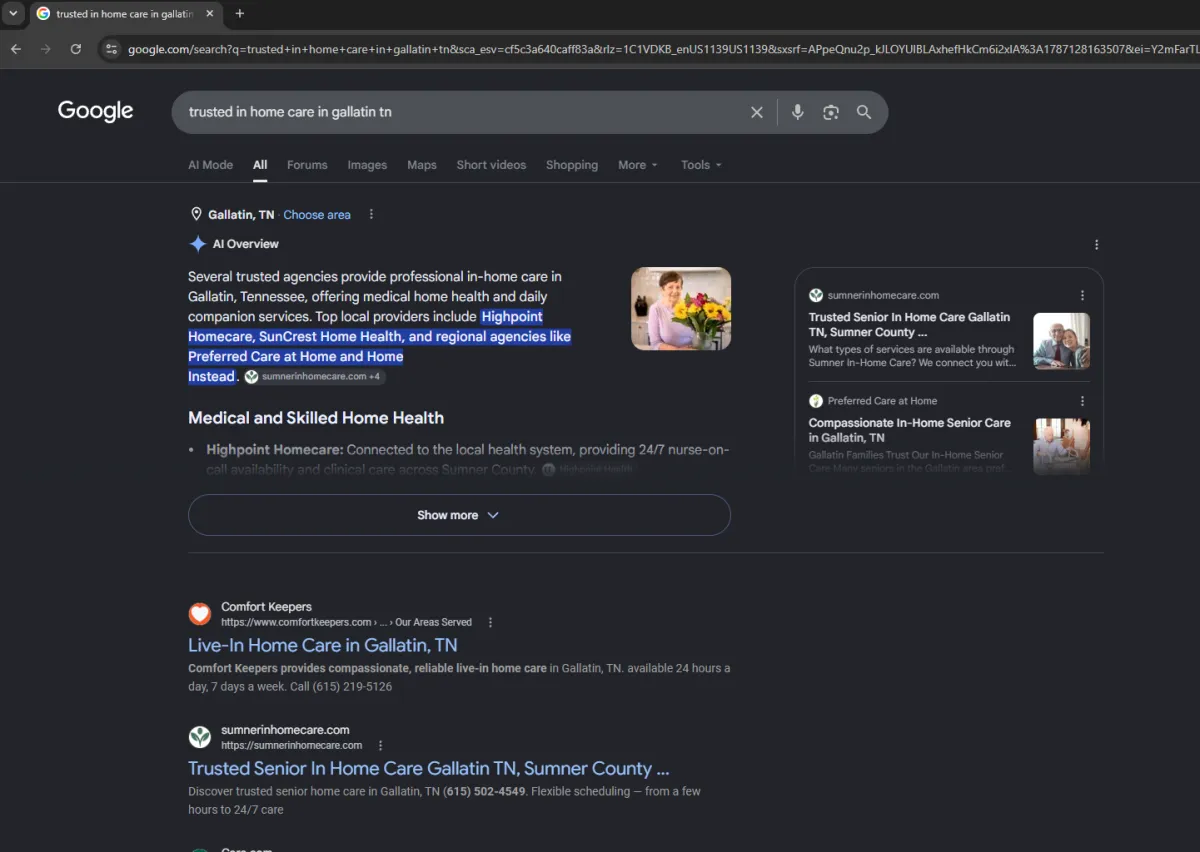Click the Choose area link

point(317,214)
